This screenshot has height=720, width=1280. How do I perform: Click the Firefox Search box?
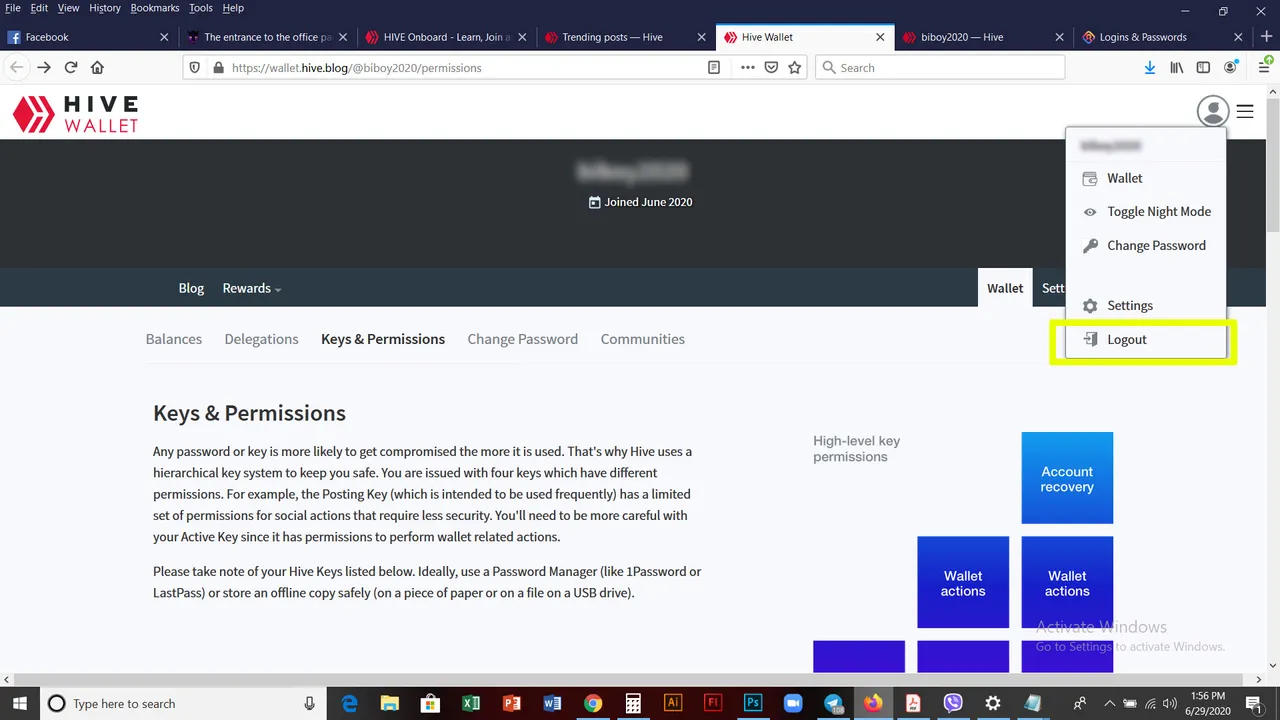[940, 68]
